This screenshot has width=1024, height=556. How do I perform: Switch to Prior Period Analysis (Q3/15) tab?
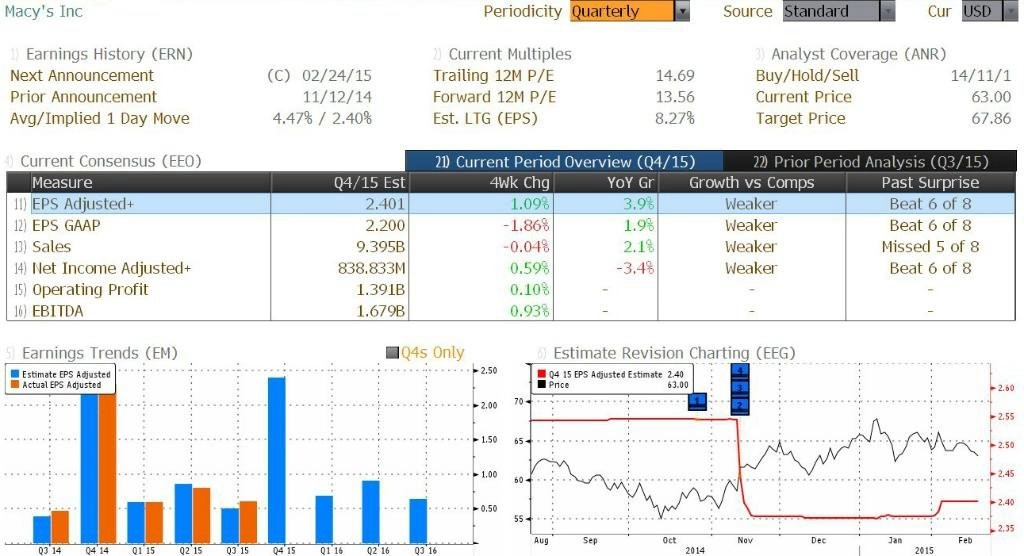pos(870,161)
